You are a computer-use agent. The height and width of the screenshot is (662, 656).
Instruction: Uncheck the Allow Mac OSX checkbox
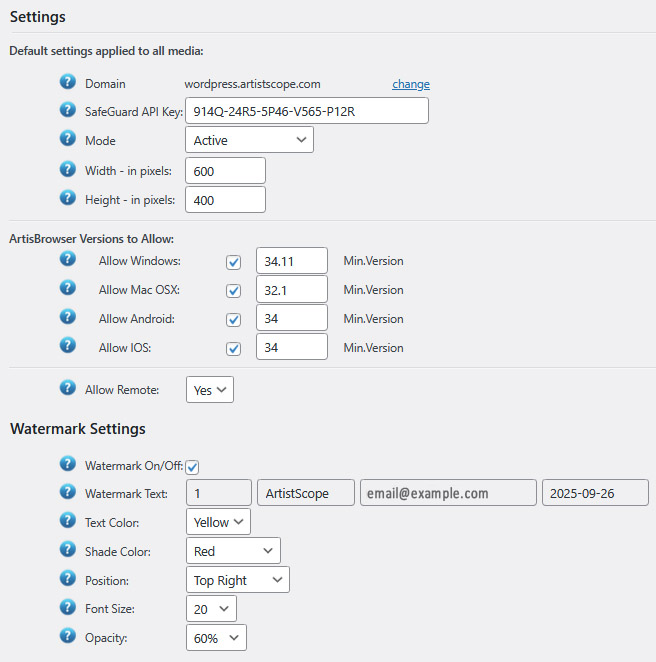coord(233,291)
